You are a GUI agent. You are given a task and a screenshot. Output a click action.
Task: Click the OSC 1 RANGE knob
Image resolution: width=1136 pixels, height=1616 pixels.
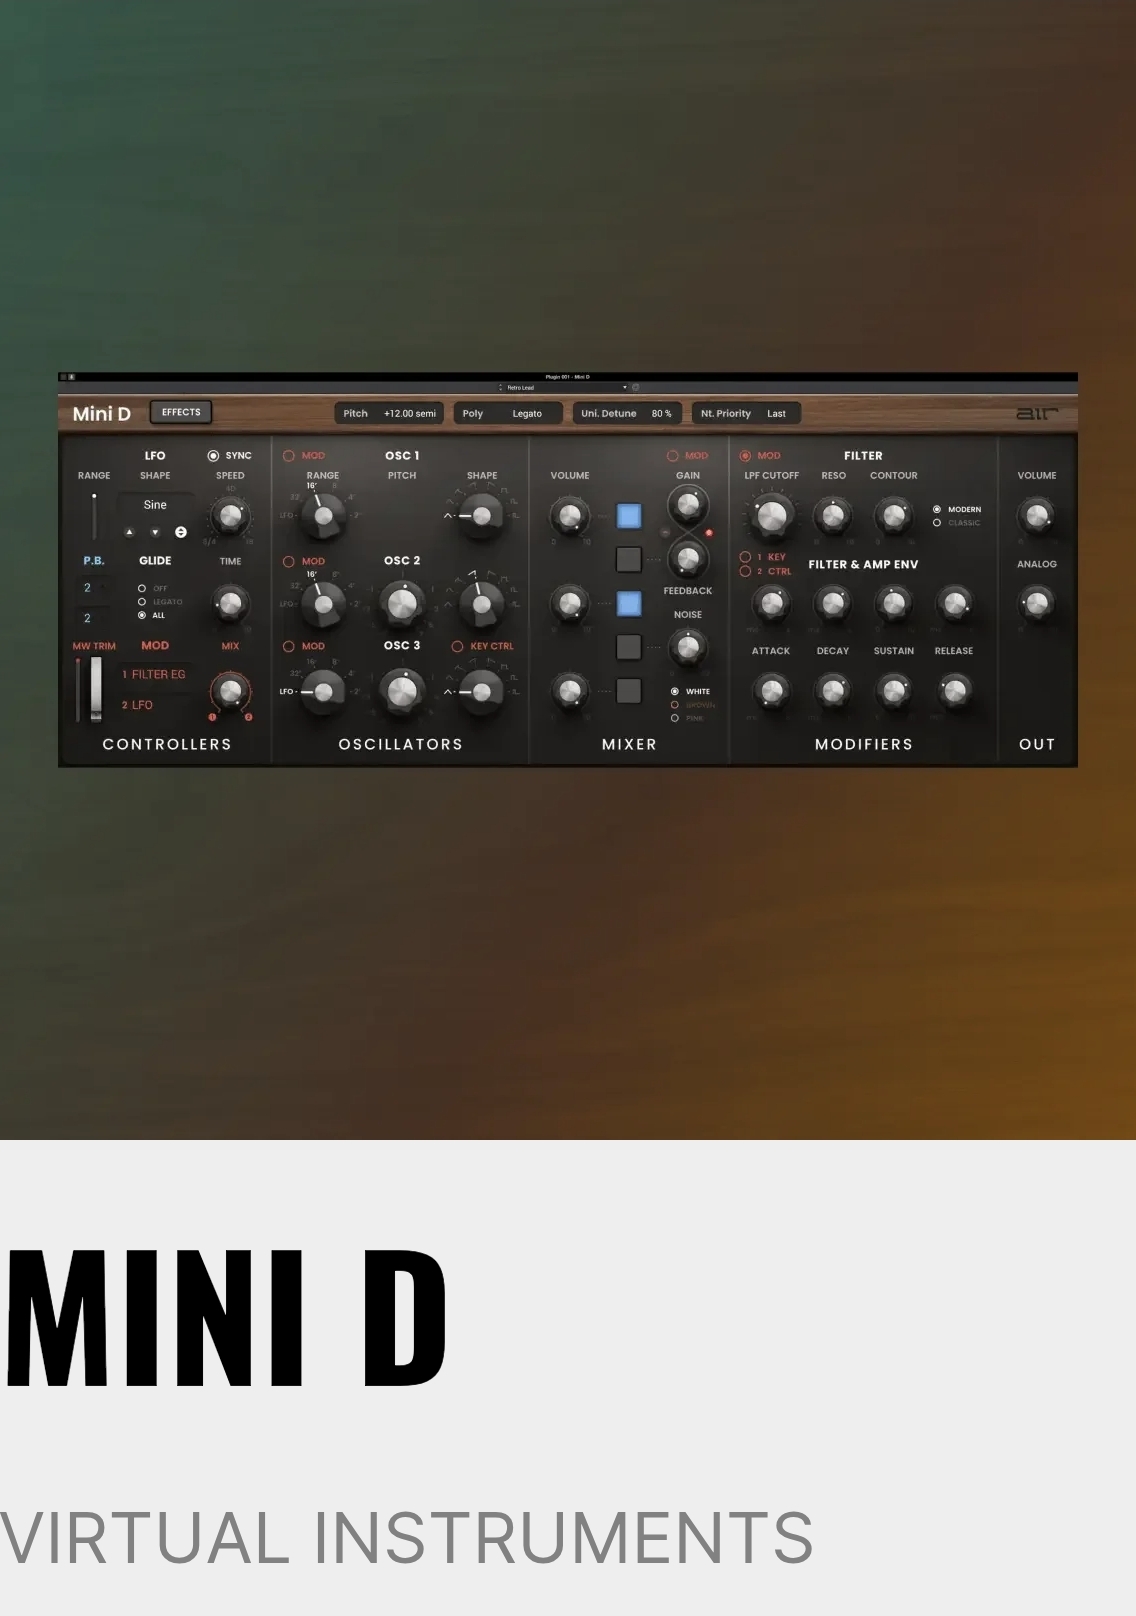tap(323, 516)
